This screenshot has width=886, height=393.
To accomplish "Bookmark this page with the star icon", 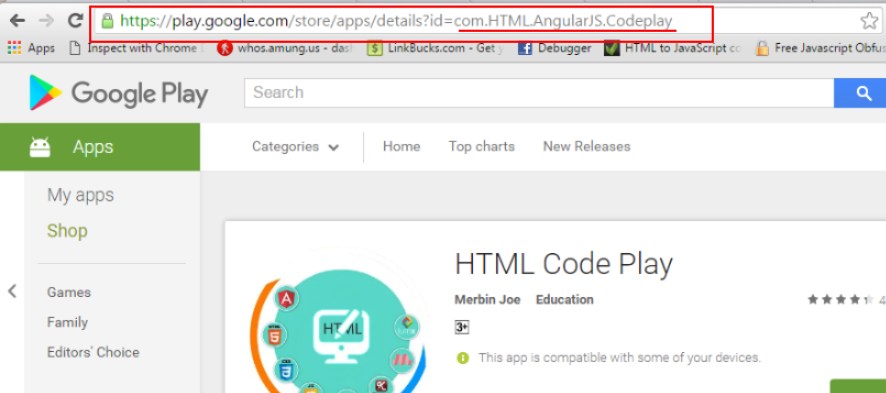I will click(869, 21).
